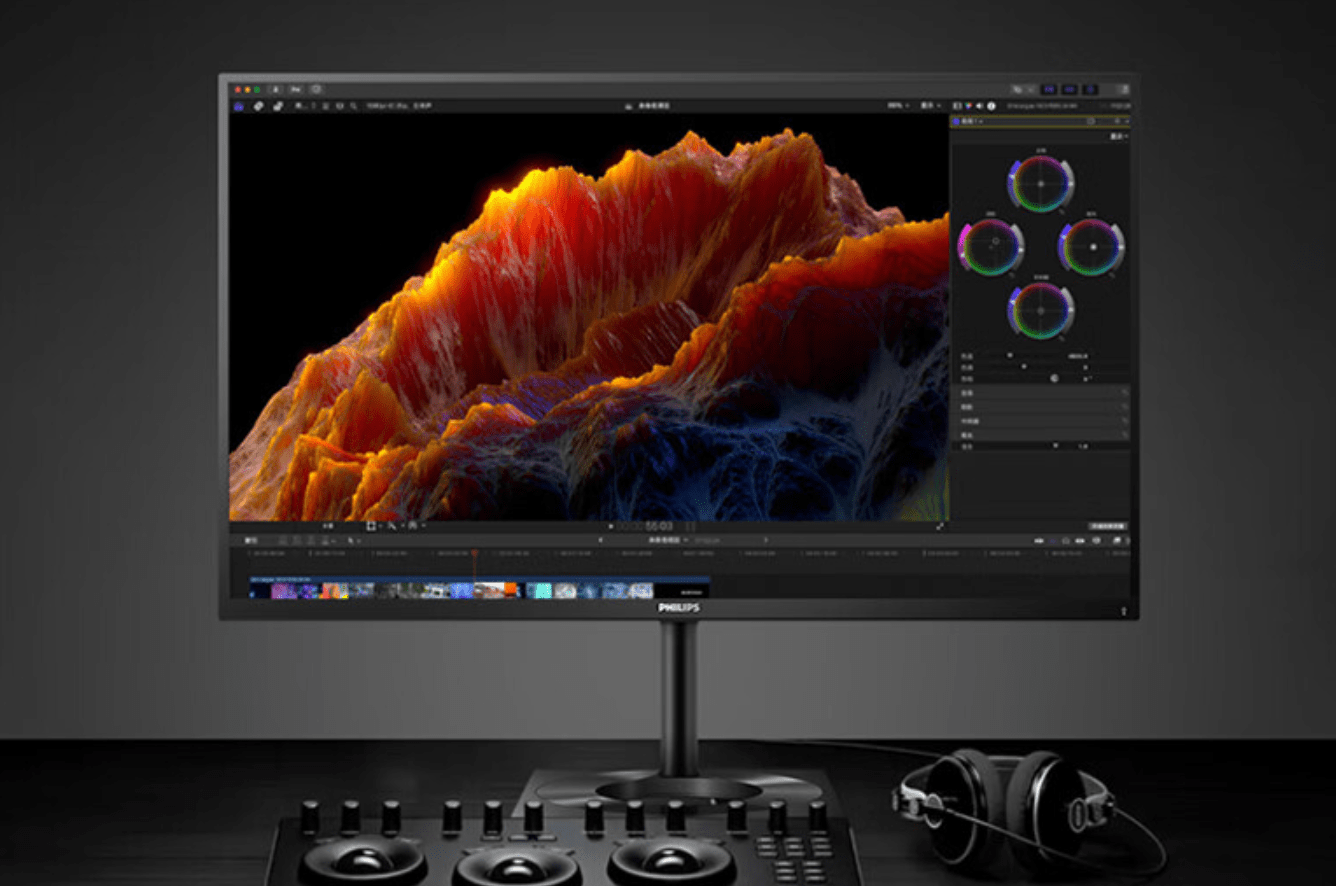Open the Audio inspector speaker icon

point(979,106)
